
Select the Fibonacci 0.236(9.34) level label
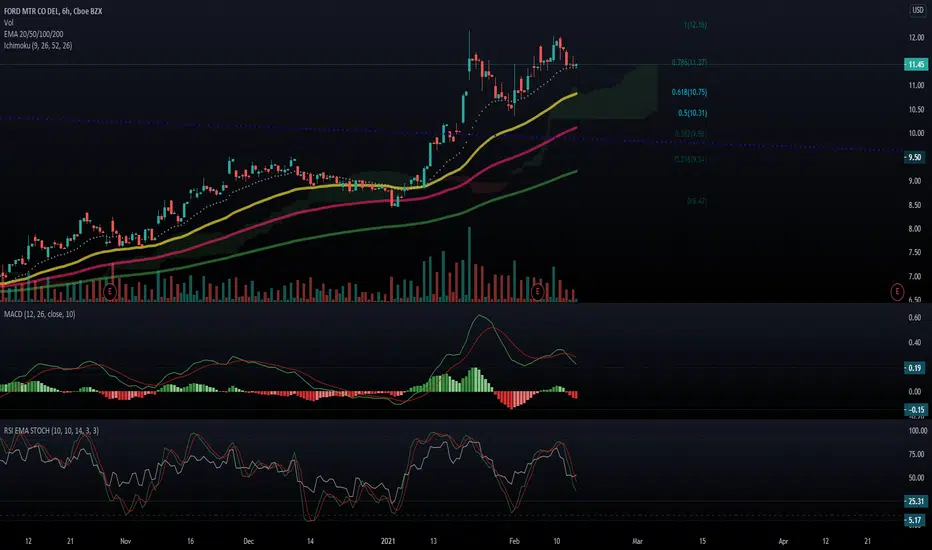[690, 159]
